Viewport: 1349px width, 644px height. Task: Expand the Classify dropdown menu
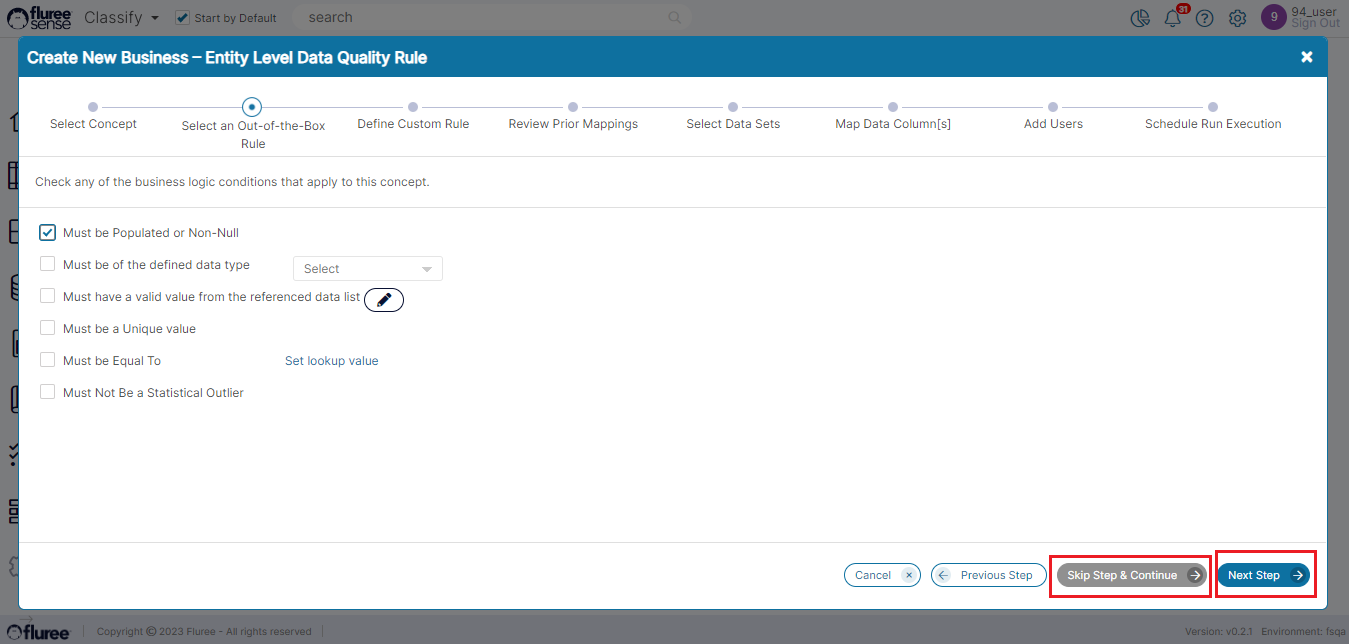coord(121,18)
